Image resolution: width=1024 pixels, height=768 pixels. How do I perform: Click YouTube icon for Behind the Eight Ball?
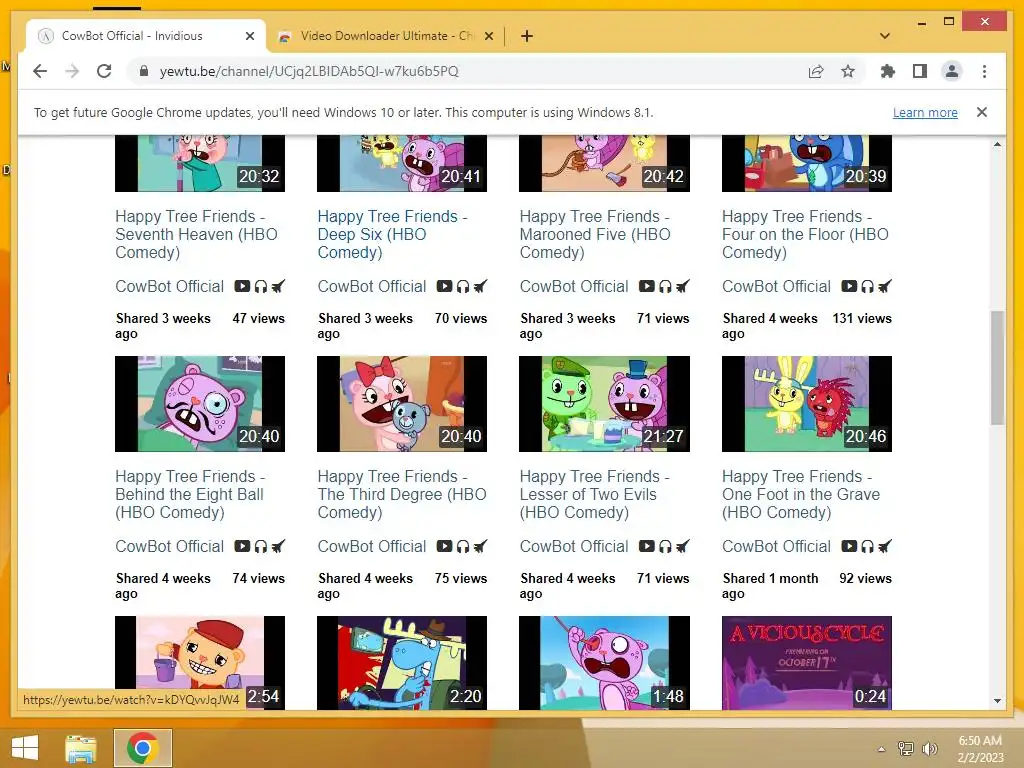[x=242, y=546]
